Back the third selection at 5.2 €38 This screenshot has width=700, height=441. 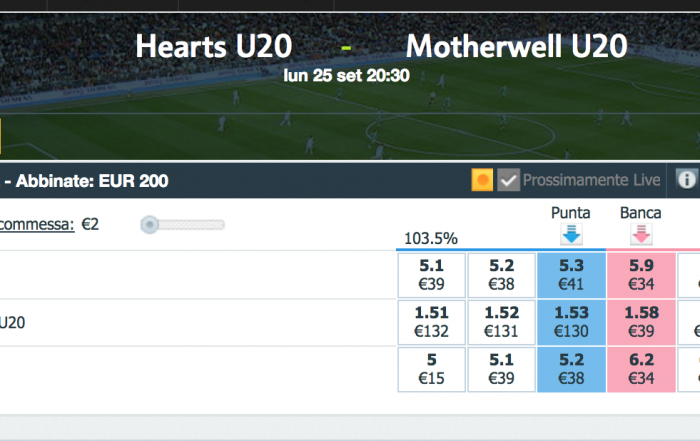click(x=571, y=370)
